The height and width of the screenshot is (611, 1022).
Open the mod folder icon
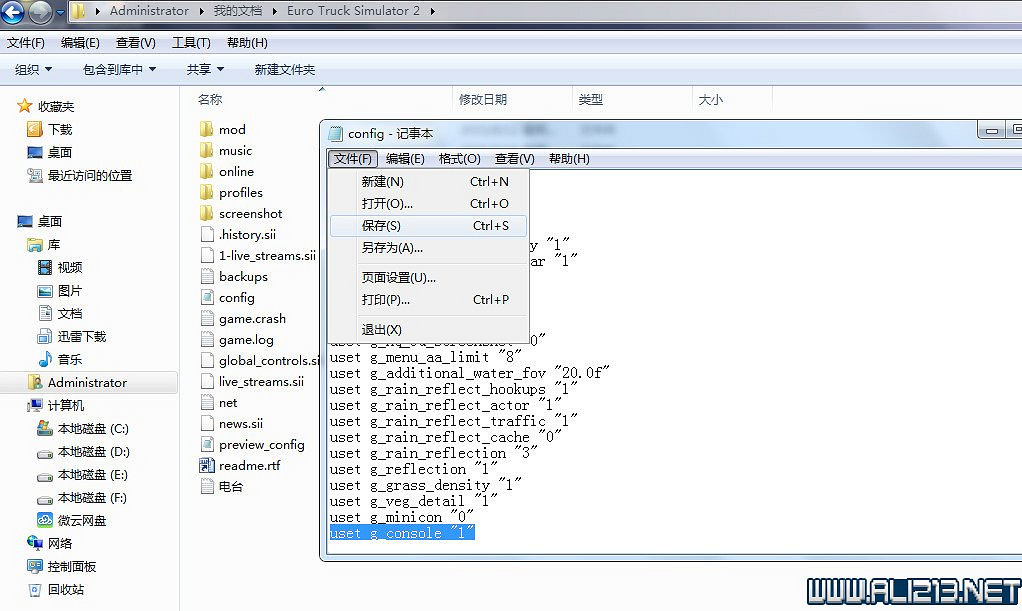(x=207, y=129)
